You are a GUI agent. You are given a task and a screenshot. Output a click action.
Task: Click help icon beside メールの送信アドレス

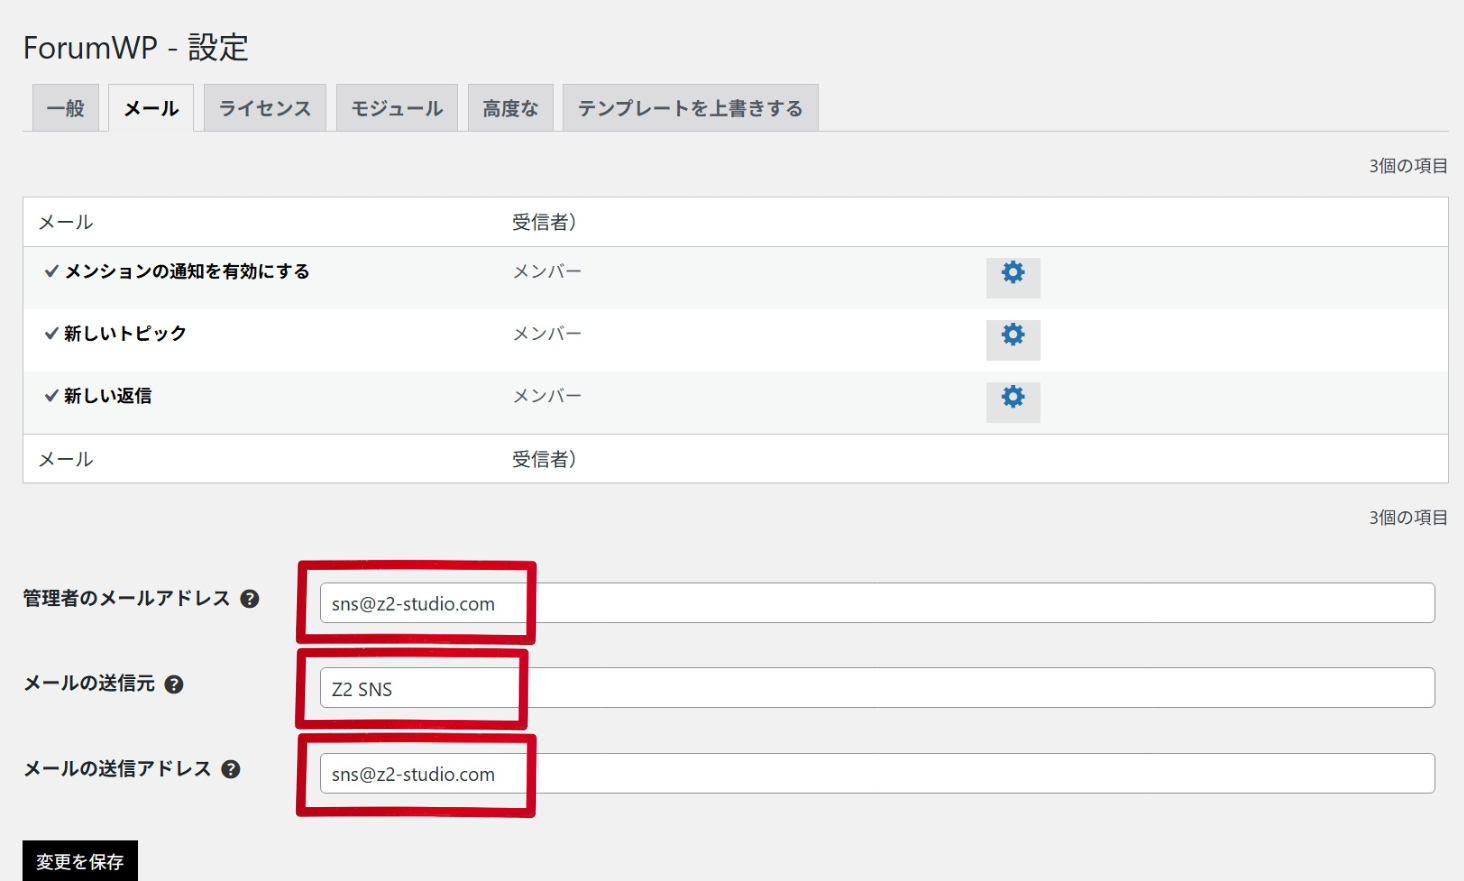(231, 770)
